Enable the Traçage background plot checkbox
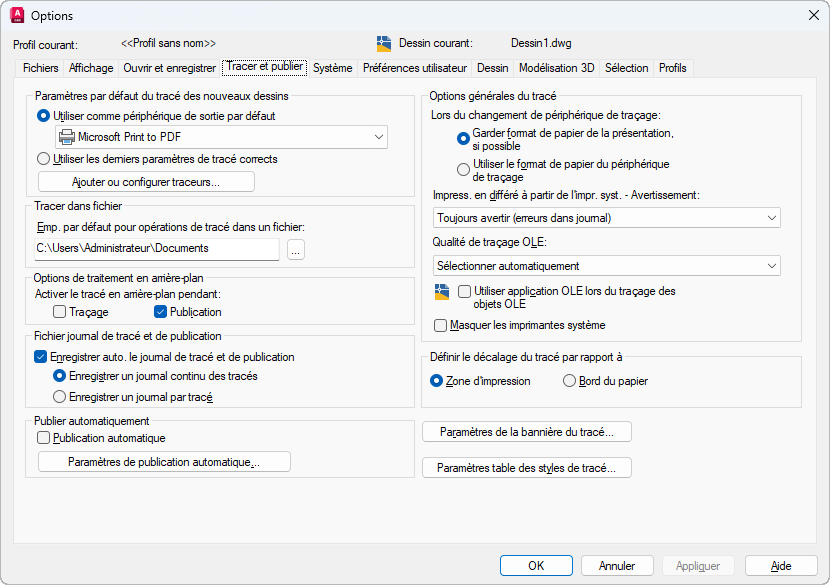This screenshot has width=830, height=585. pyautogui.click(x=60, y=312)
